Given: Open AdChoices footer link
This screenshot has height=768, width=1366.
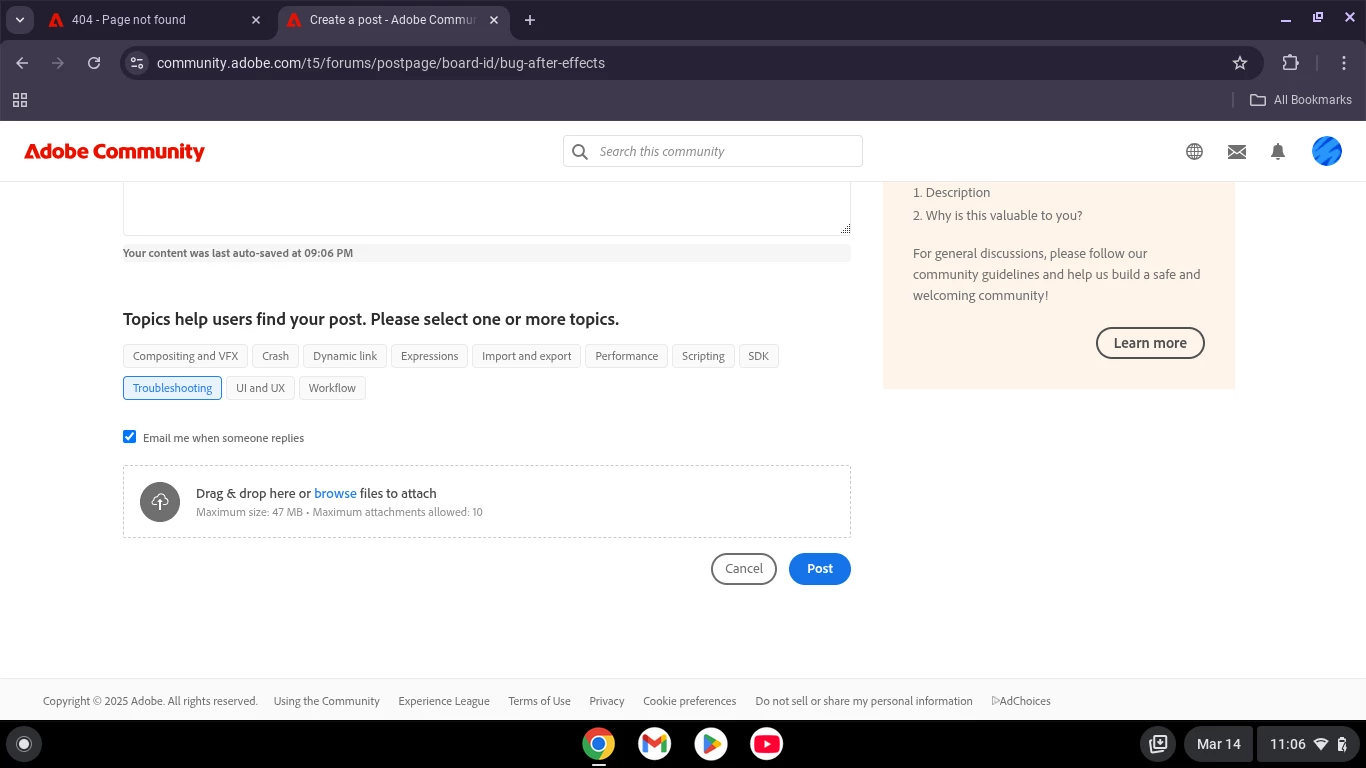Looking at the screenshot, I should [x=1021, y=701].
